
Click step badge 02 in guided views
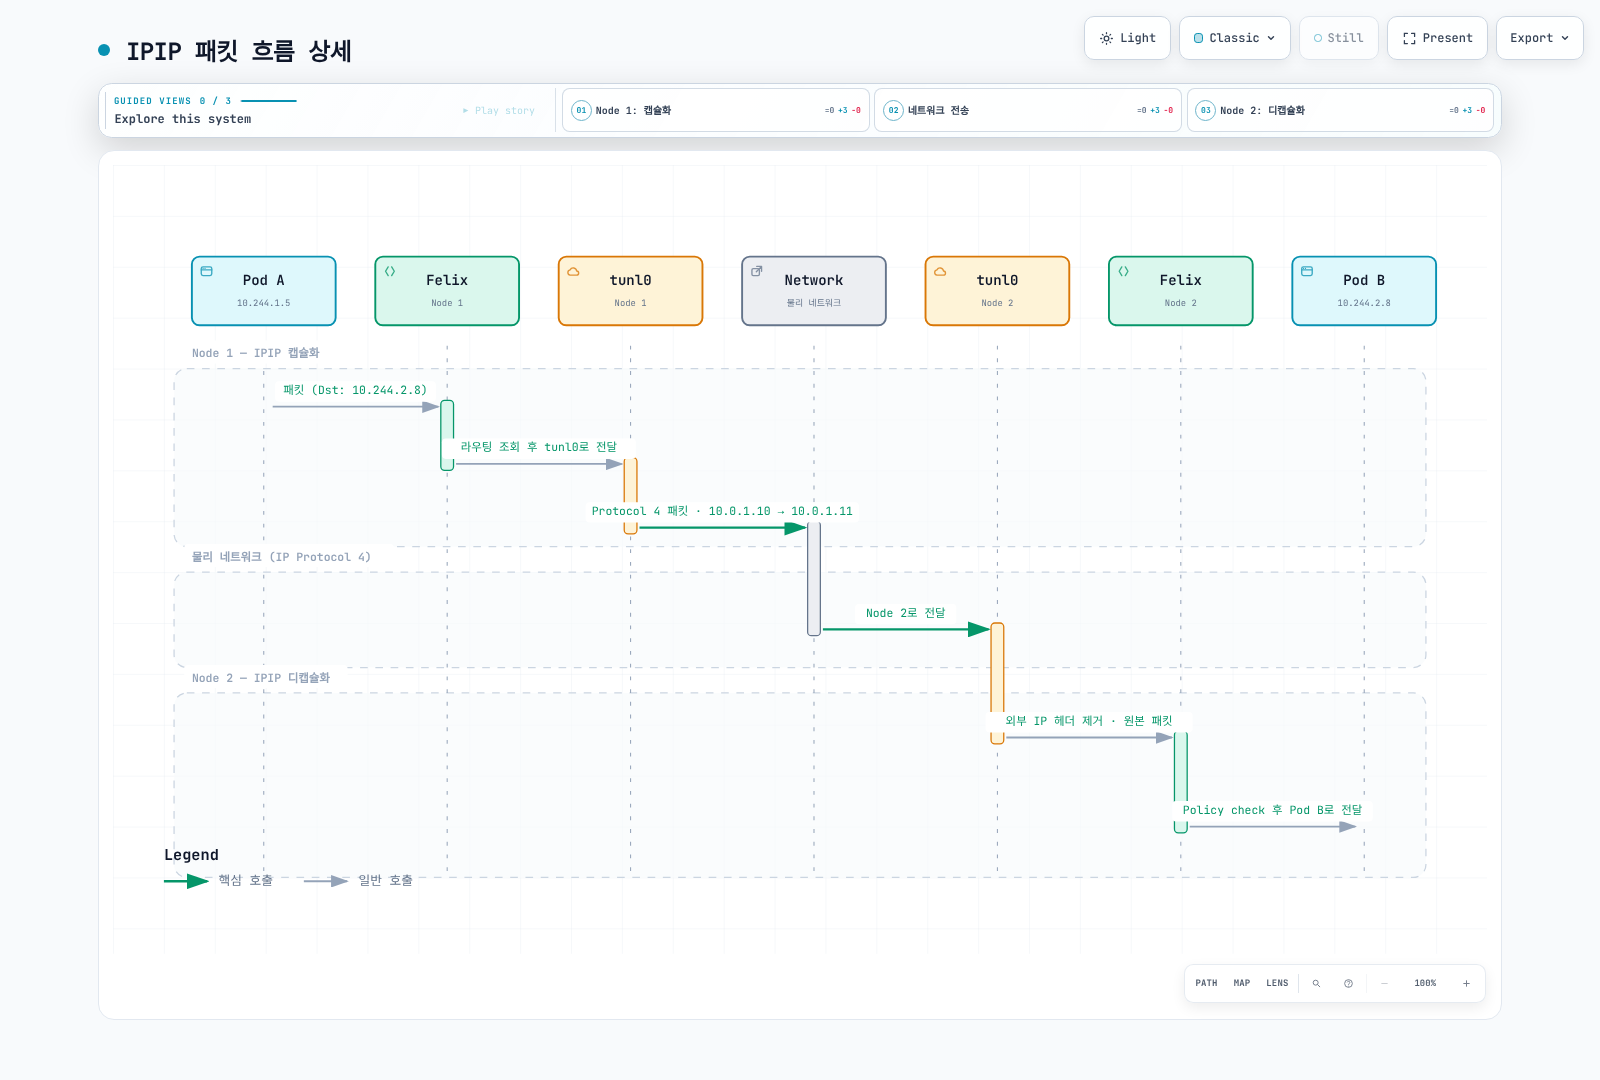coord(894,110)
